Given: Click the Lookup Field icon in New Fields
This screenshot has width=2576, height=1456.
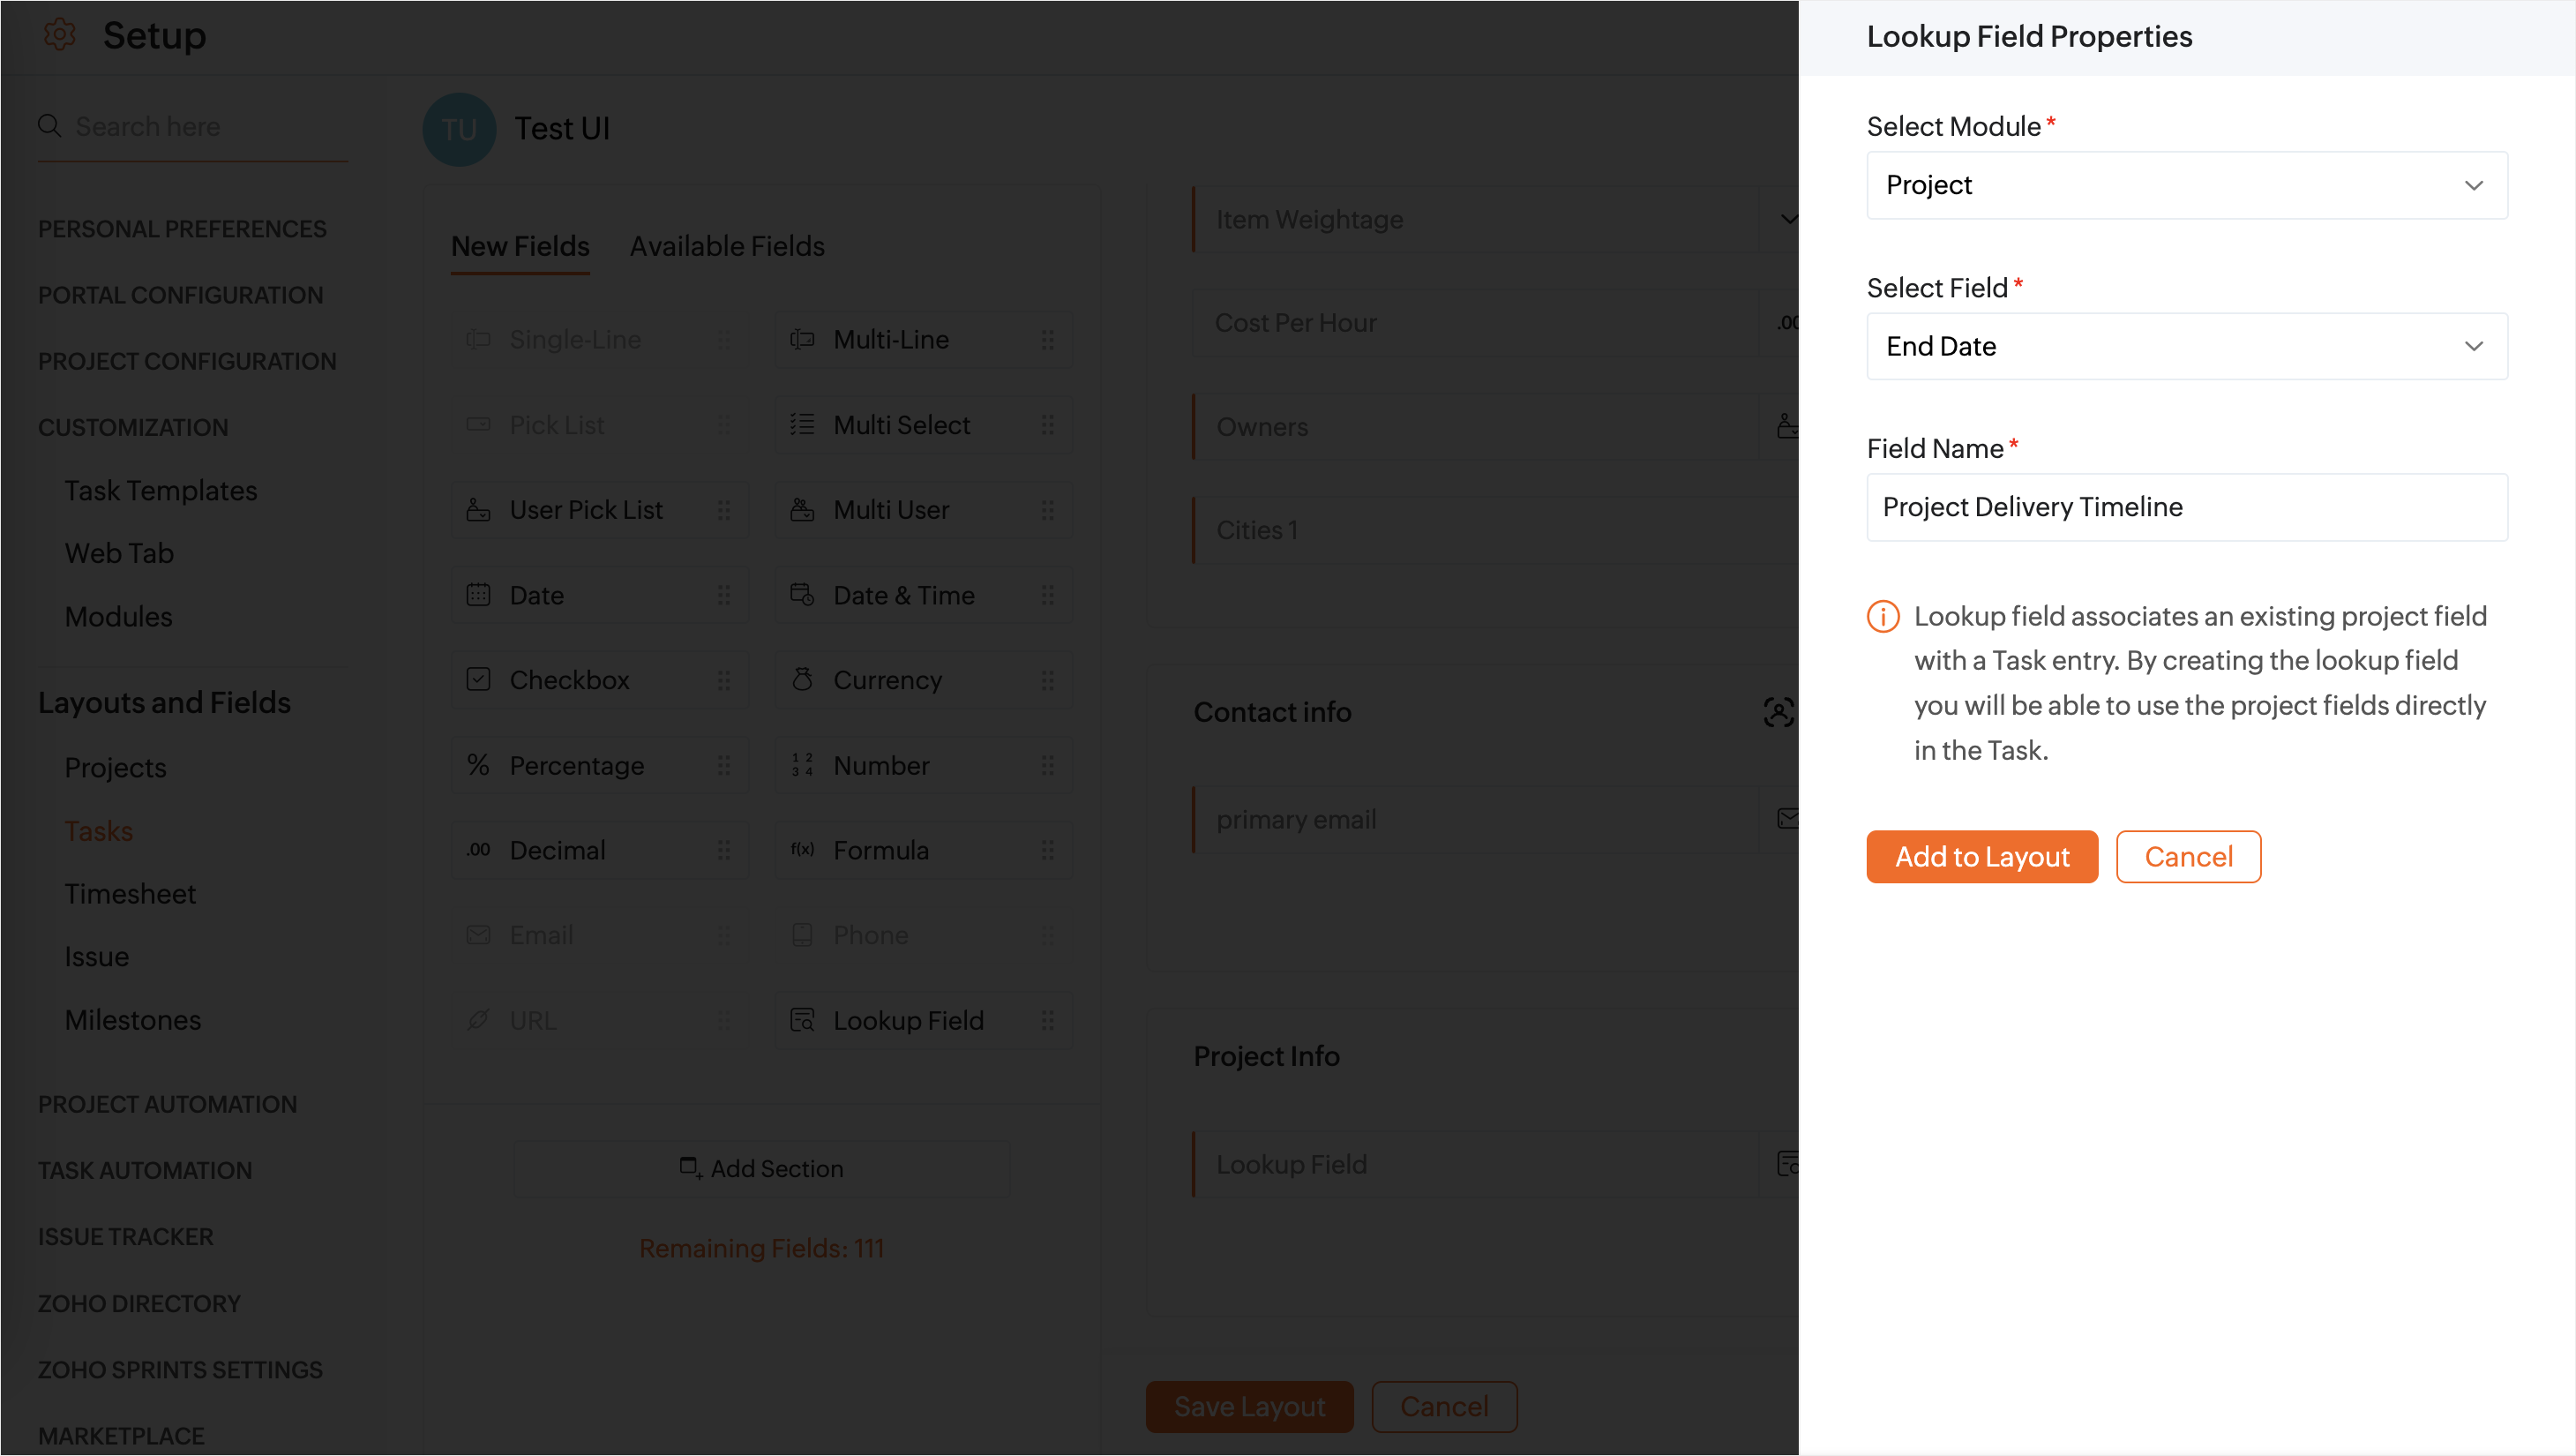Looking at the screenshot, I should pyautogui.click(x=802, y=1020).
